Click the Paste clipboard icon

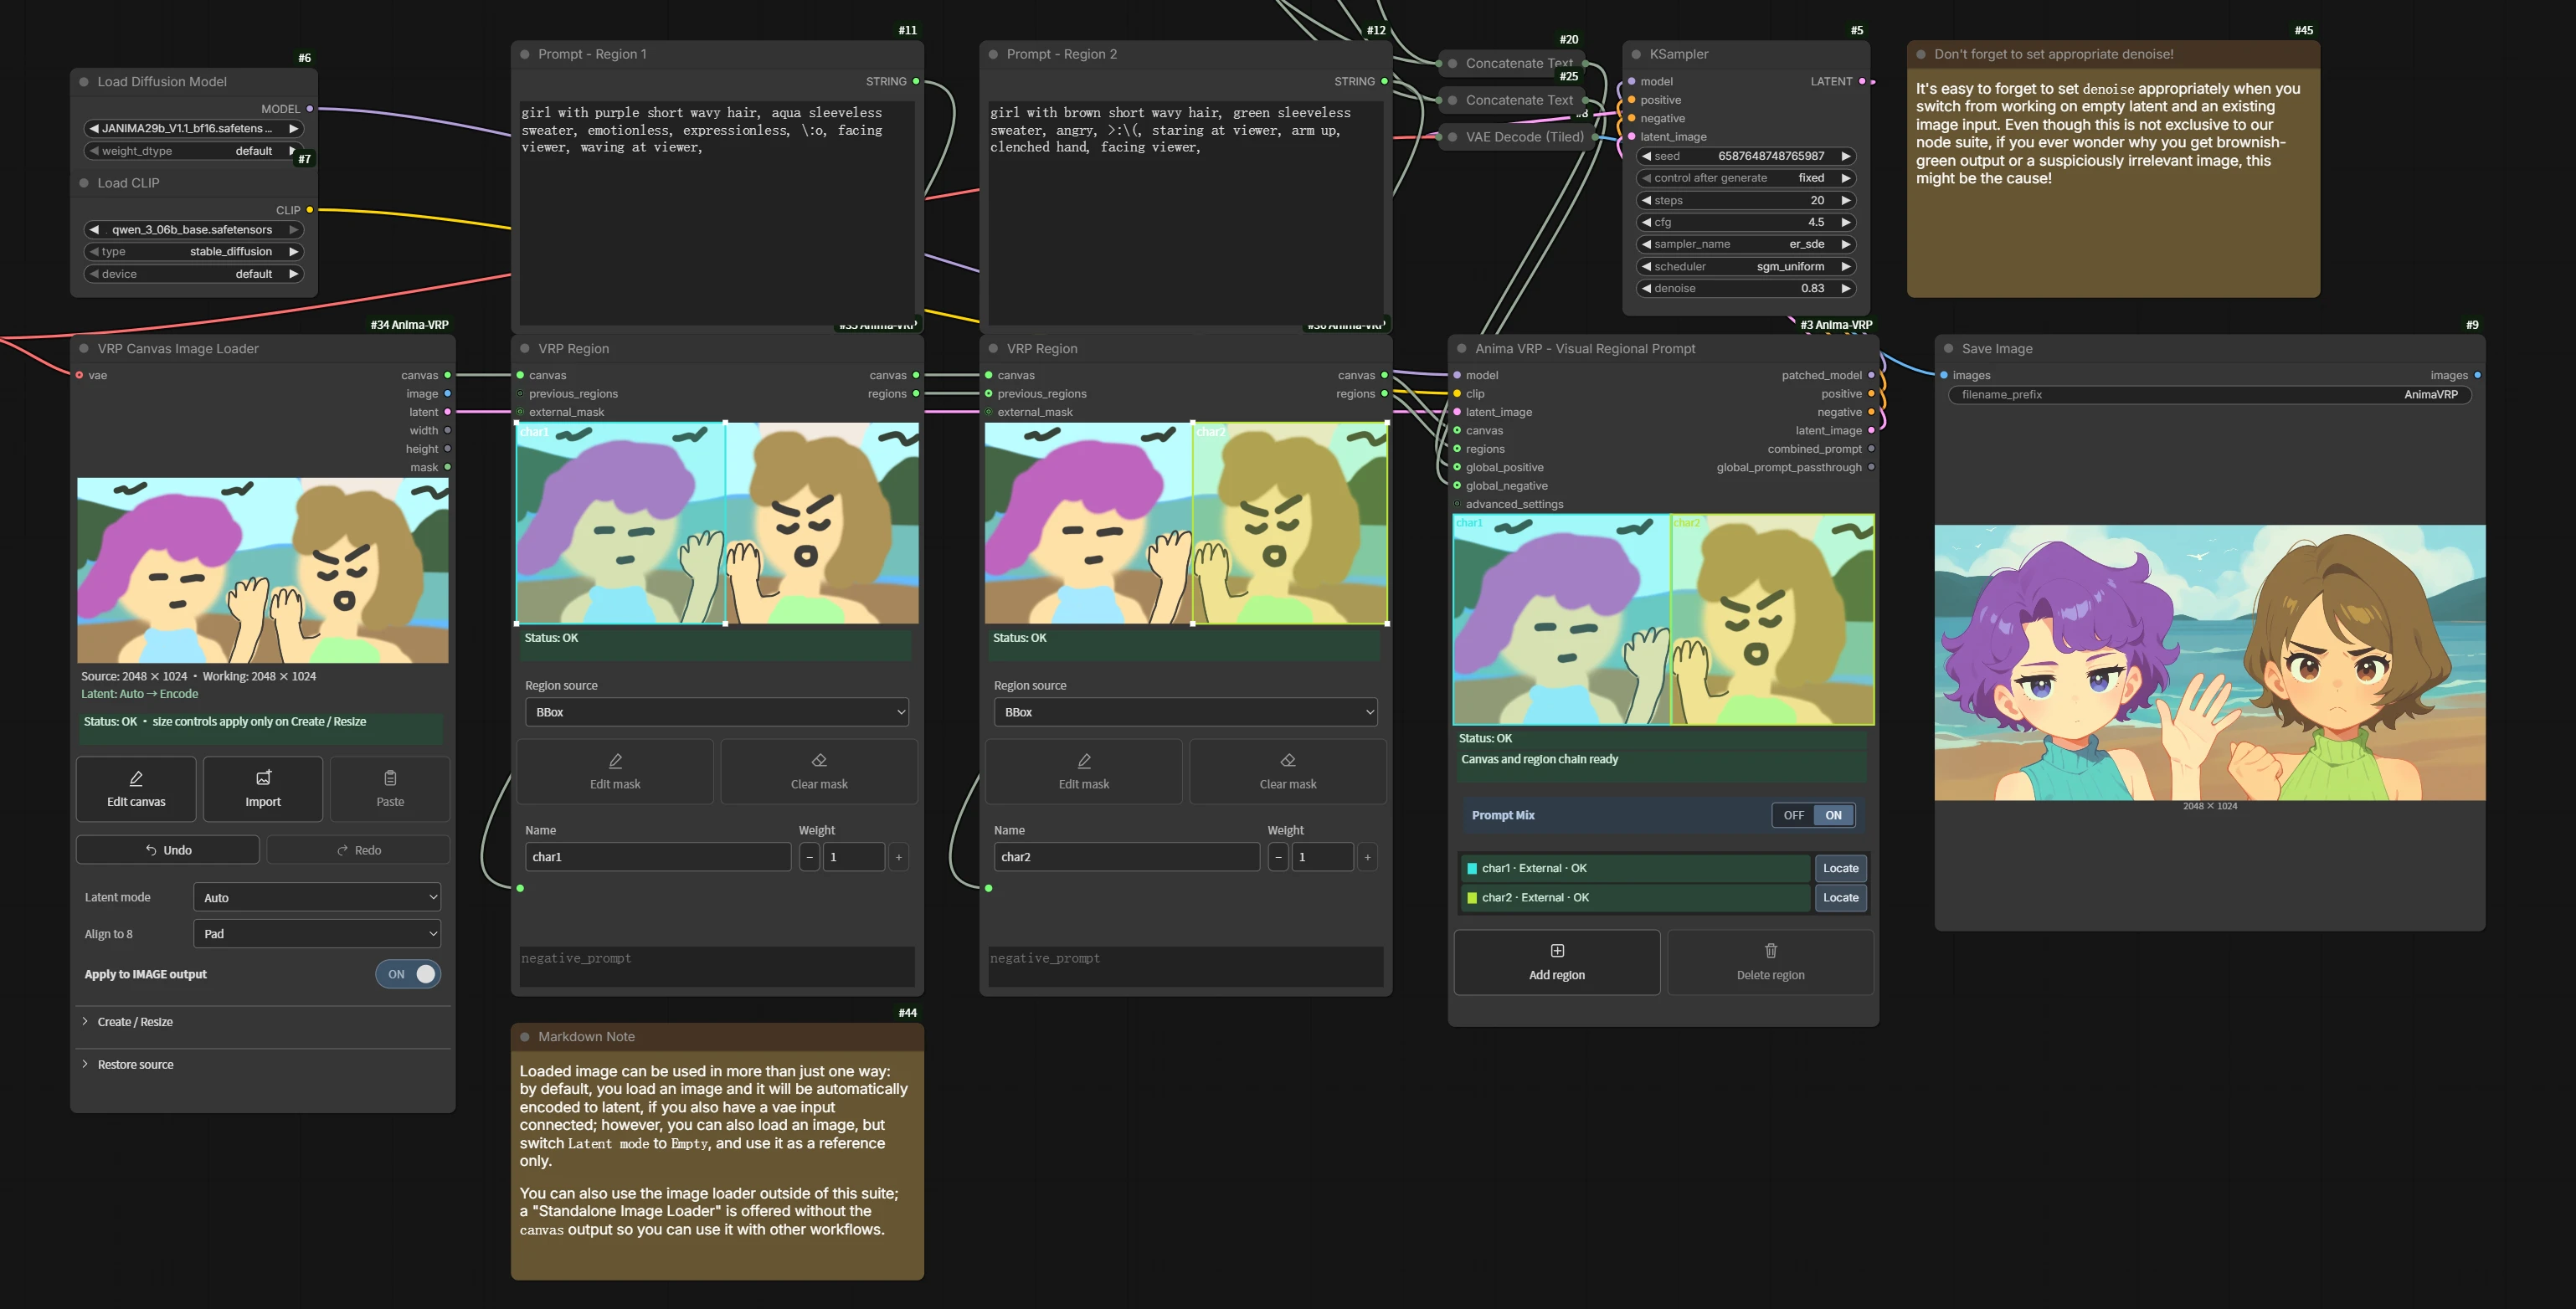pyautogui.click(x=390, y=778)
